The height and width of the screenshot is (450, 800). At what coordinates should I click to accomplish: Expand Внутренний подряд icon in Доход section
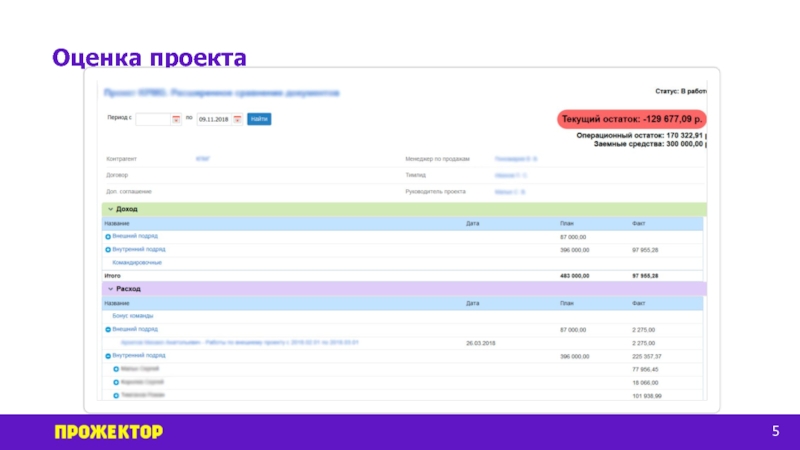pyautogui.click(x=108, y=249)
